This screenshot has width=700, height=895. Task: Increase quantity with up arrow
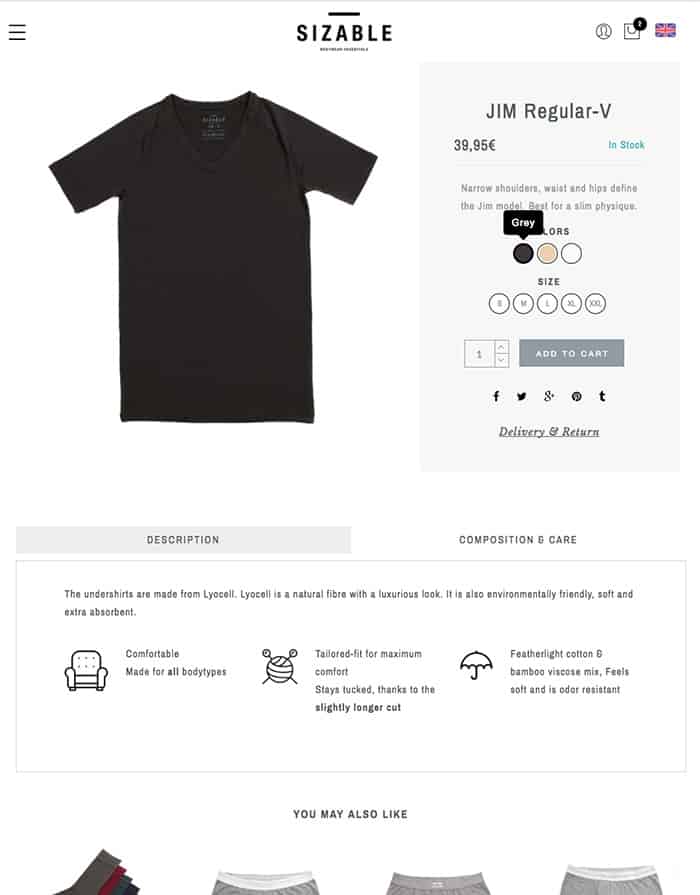(x=501, y=347)
